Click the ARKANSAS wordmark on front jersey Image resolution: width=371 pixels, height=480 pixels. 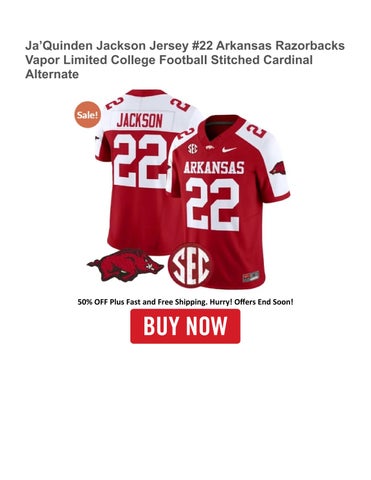(x=214, y=168)
